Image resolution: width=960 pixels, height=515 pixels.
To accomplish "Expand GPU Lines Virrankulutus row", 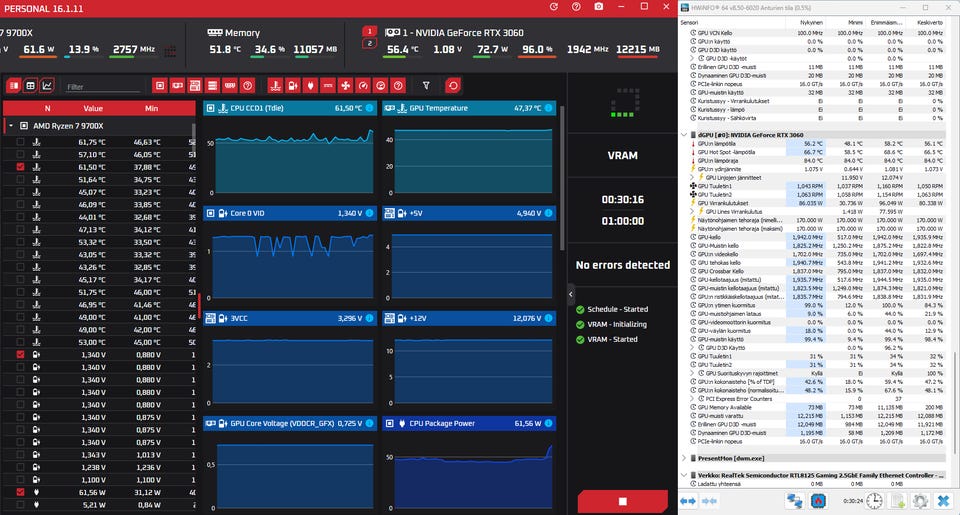I will 692,211.
